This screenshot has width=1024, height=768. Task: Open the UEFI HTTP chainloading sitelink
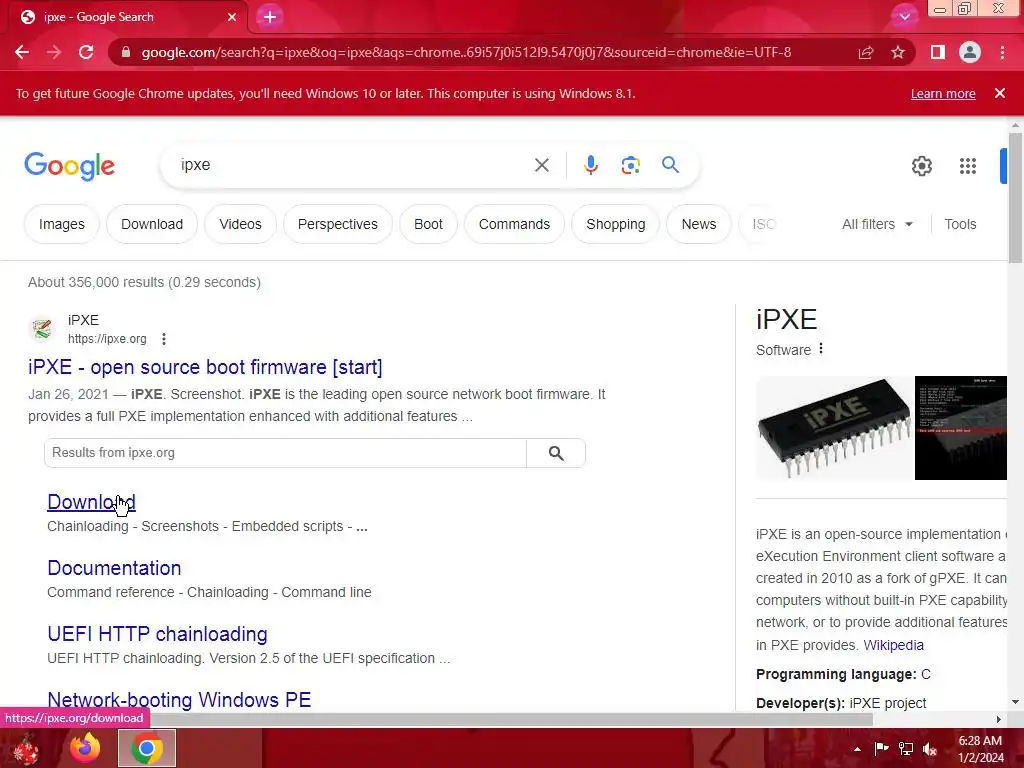[157, 633]
